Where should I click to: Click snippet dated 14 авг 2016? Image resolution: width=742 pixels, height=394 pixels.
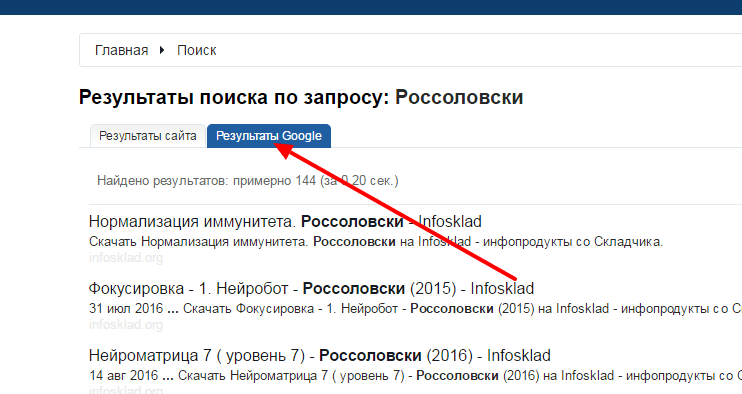415,376
